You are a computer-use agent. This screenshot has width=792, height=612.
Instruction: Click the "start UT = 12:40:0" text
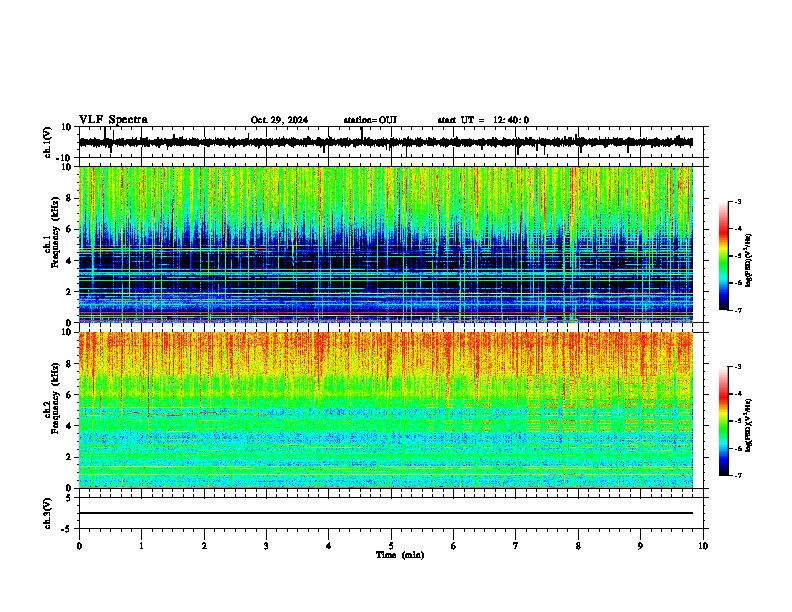pos(483,120)
